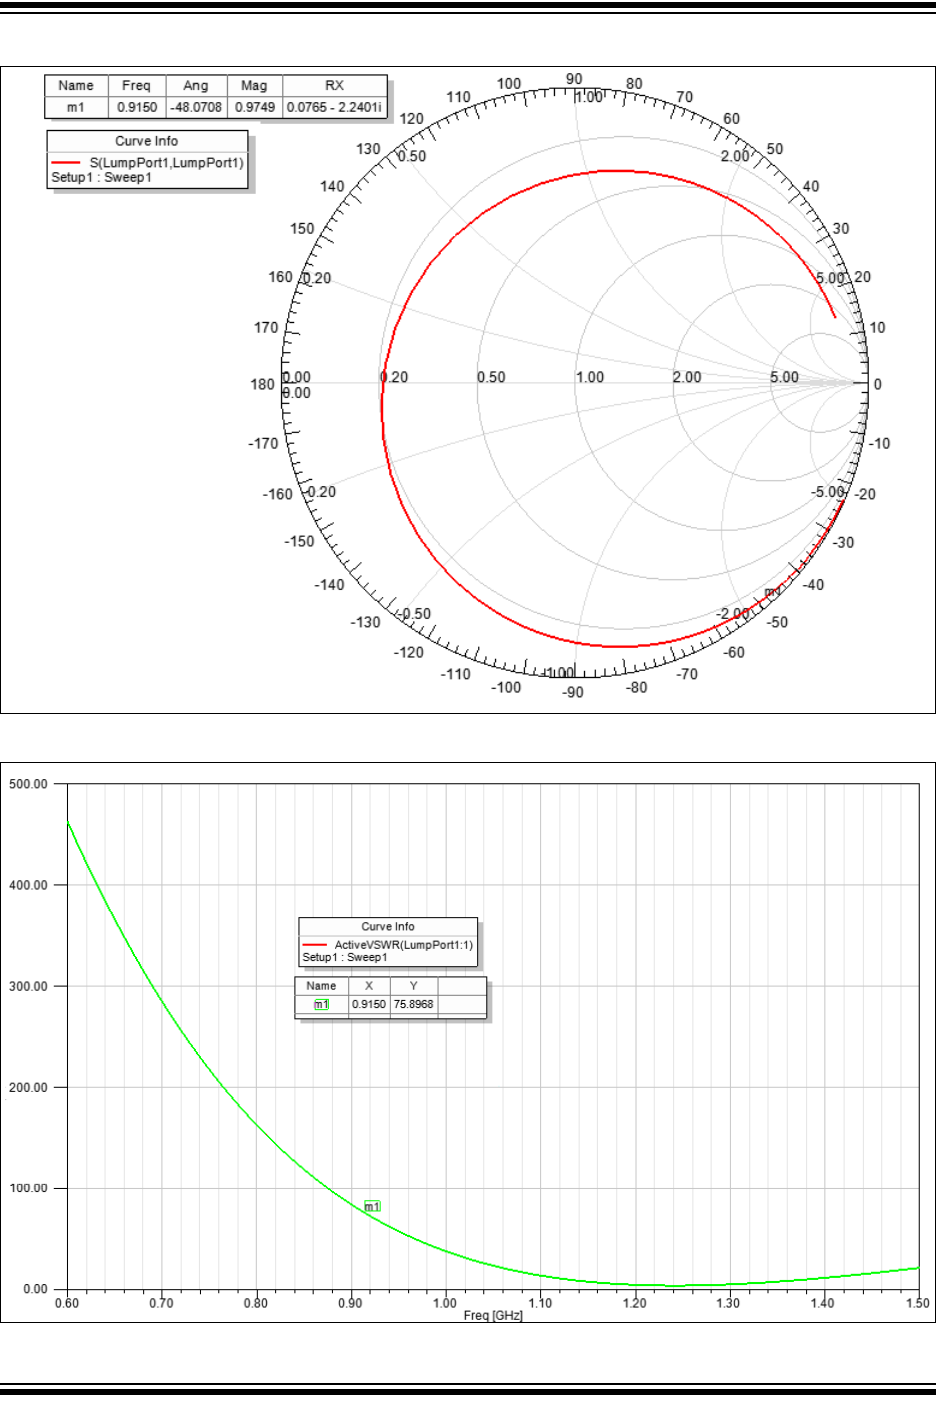Select the 0.0765 - 2.2401i impedance value
Viewport: 936px width, 1411px height.
[334, 107]
